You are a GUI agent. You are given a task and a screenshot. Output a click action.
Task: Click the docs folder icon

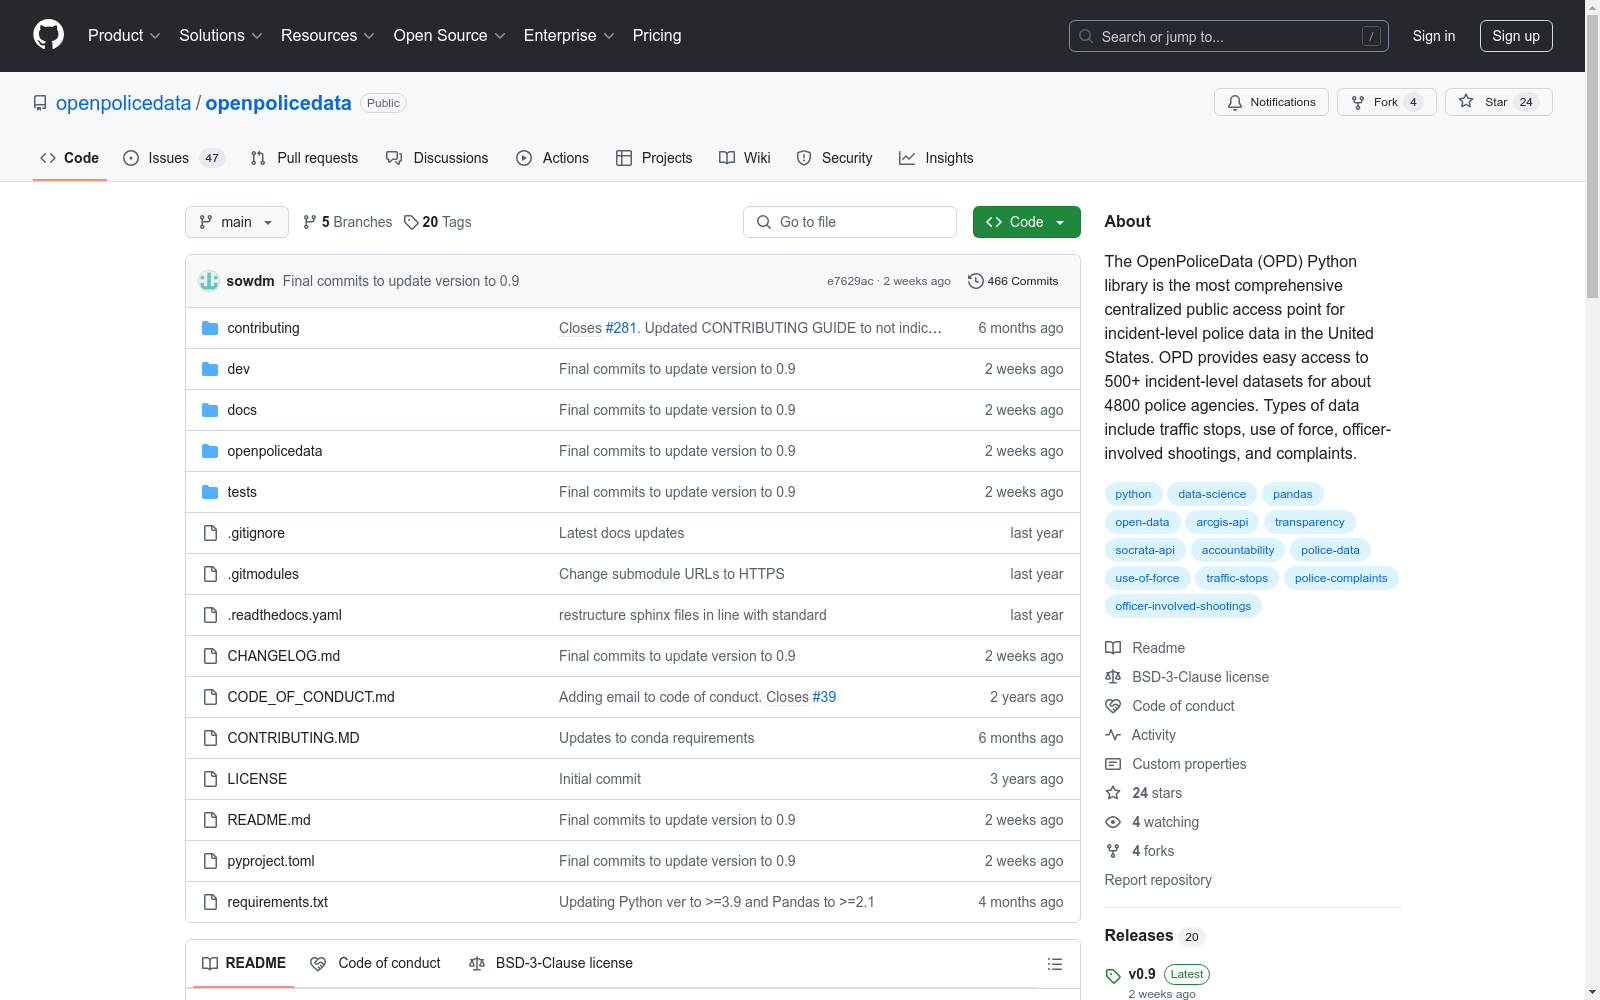[210, 410]
